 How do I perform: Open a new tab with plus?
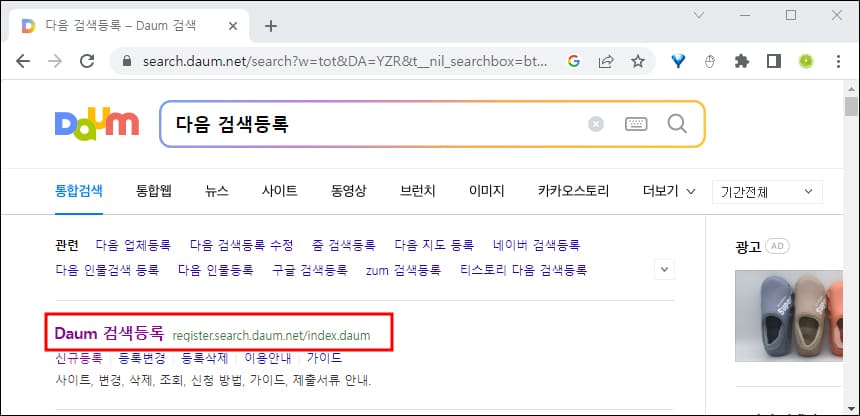pos(271,26)
